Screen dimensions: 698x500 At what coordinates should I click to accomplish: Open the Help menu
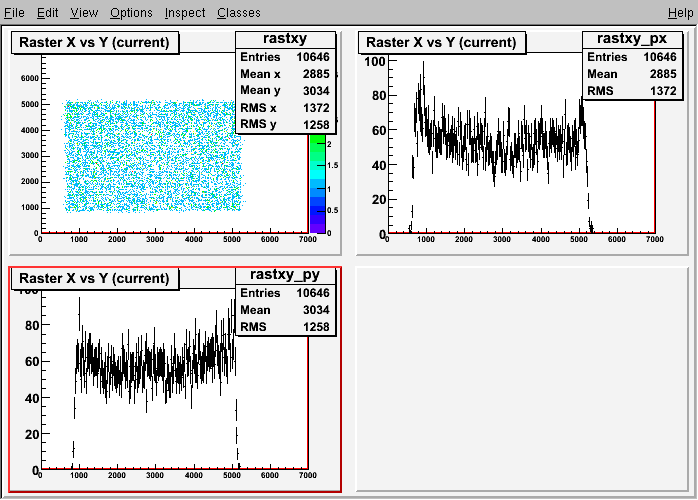680,13
